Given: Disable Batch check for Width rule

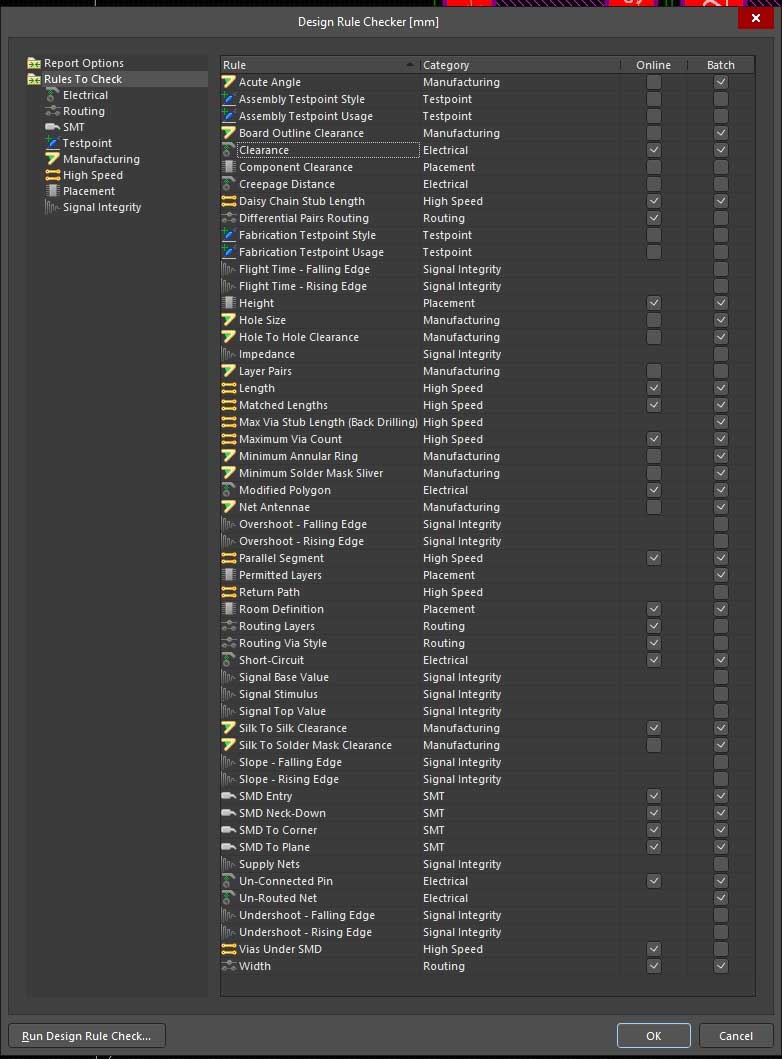Looking at the screenshot, I should point(721,966).
